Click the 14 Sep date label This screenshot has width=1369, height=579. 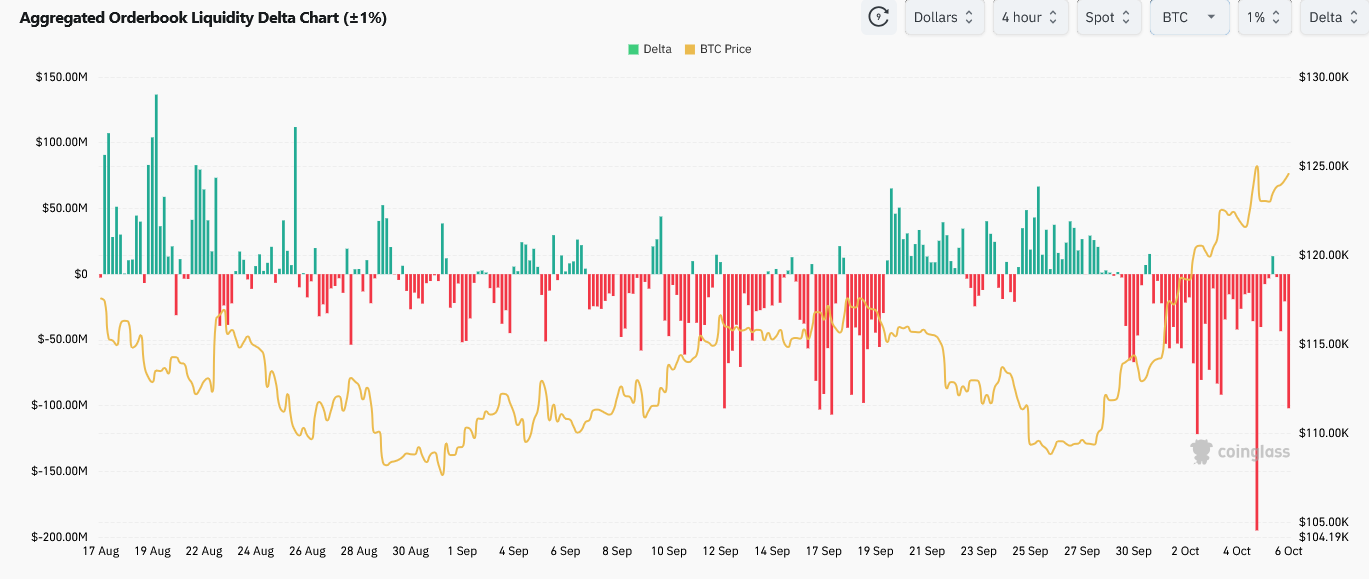click(x=772, y=551)
